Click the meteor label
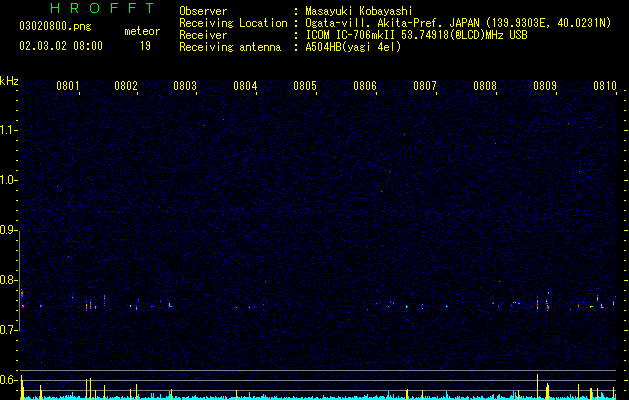 pyautogui.click(x=142, y=31)
